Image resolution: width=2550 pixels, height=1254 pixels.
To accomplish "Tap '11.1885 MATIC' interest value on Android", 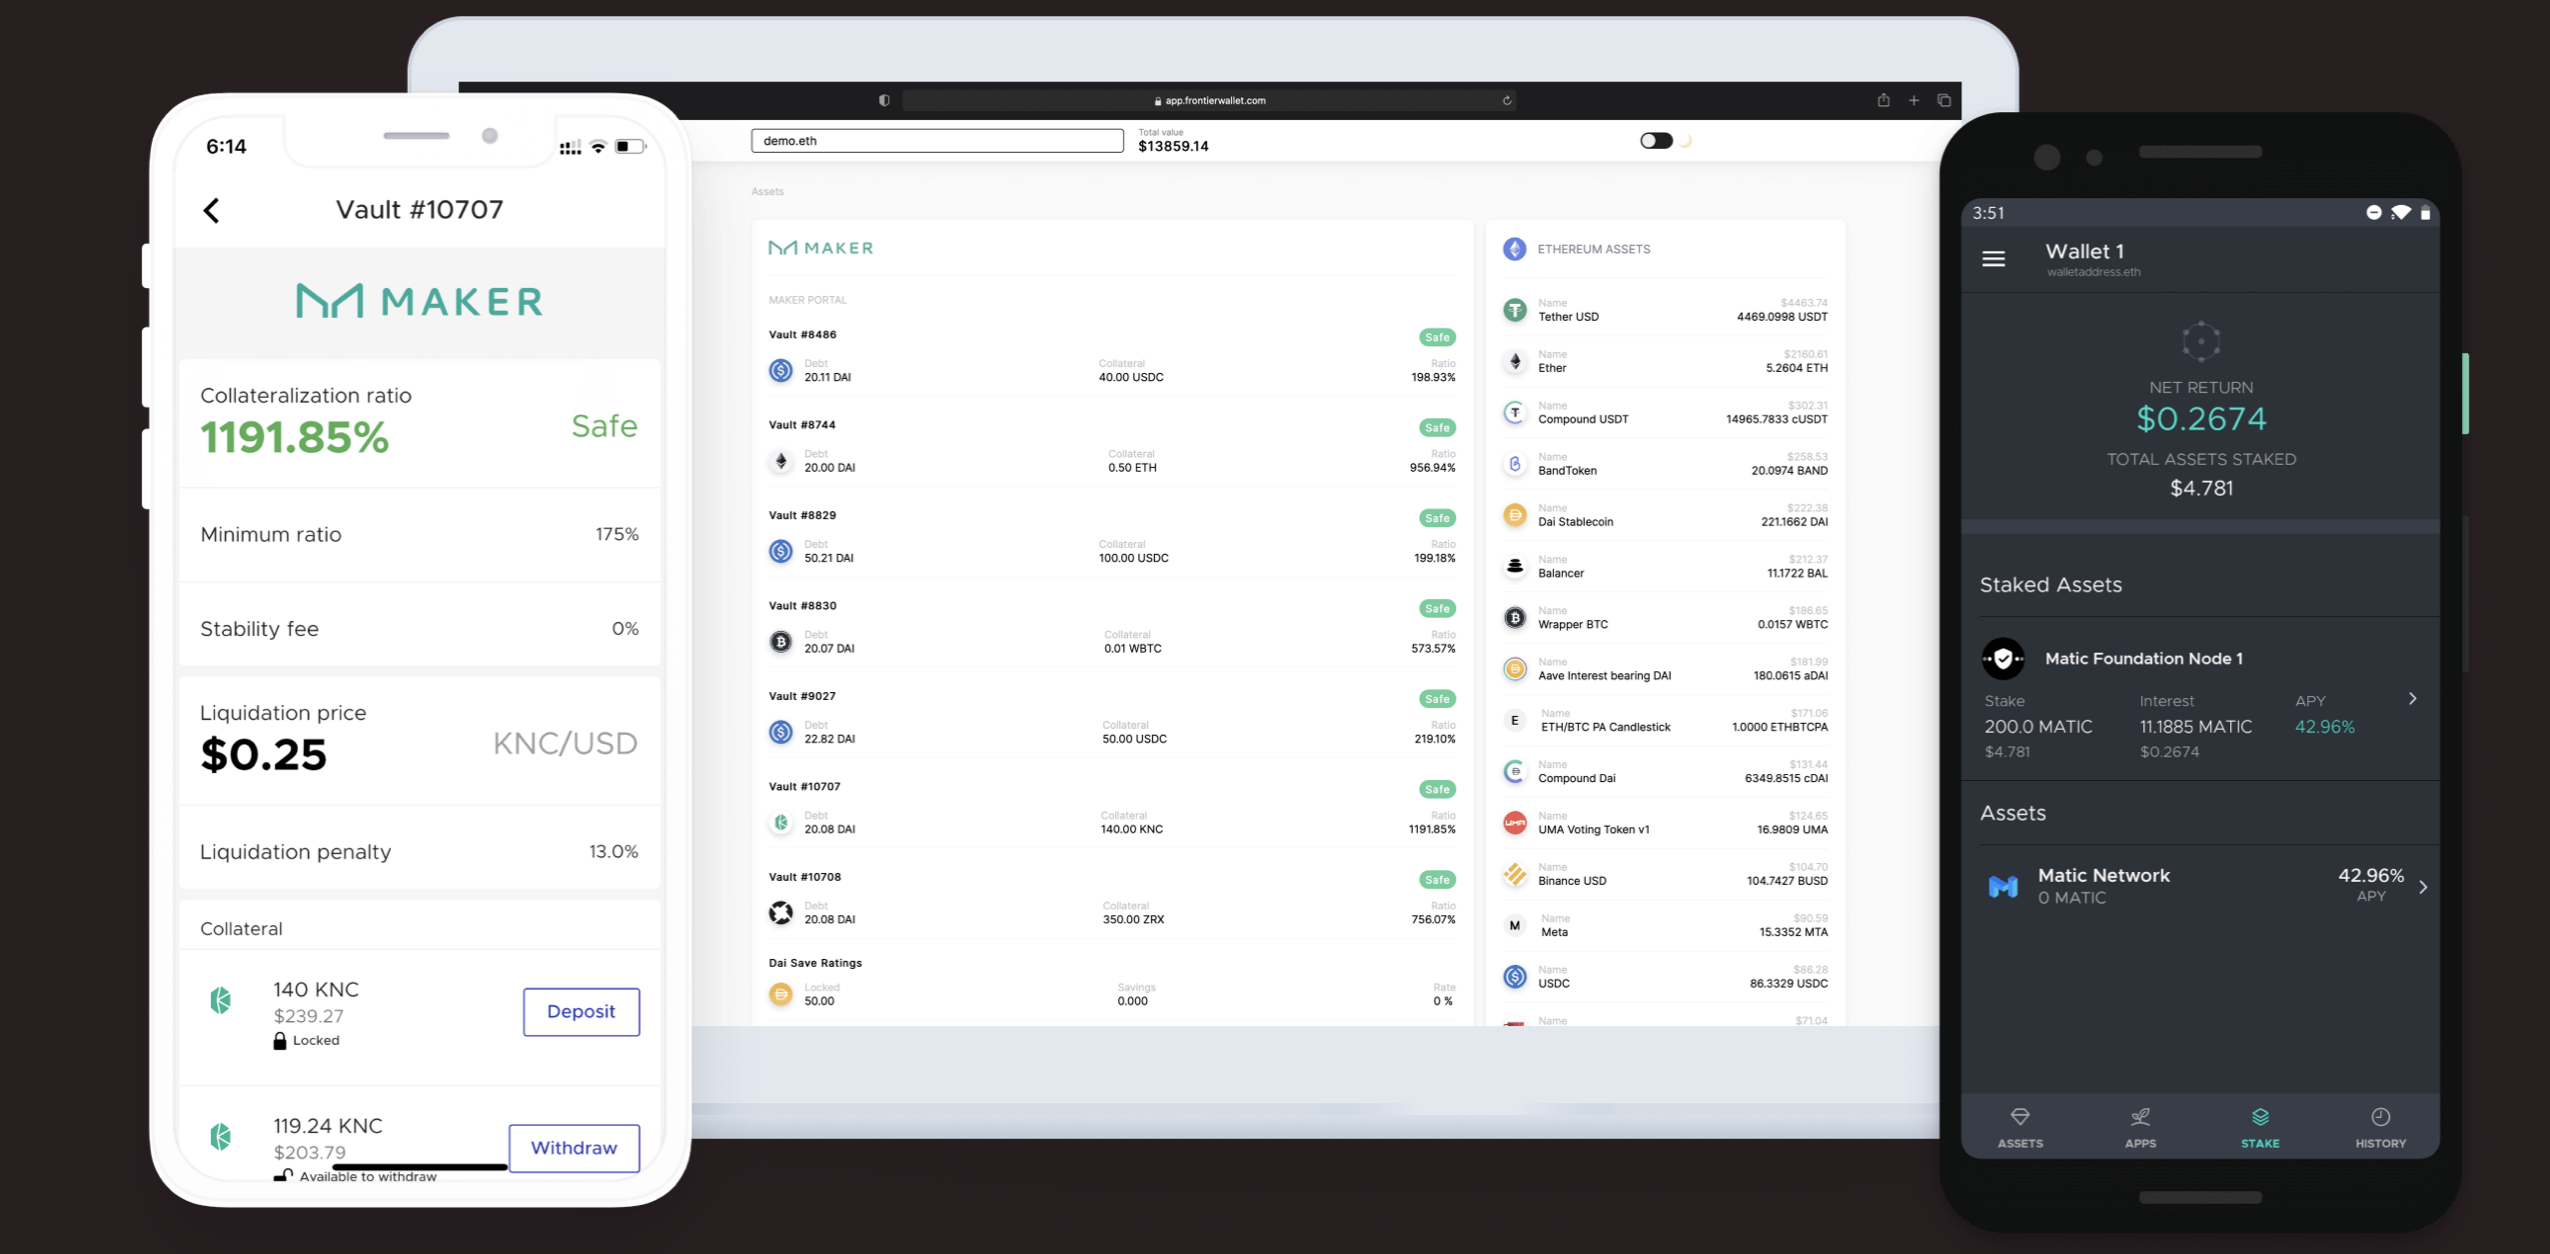I will (2196, 727).
